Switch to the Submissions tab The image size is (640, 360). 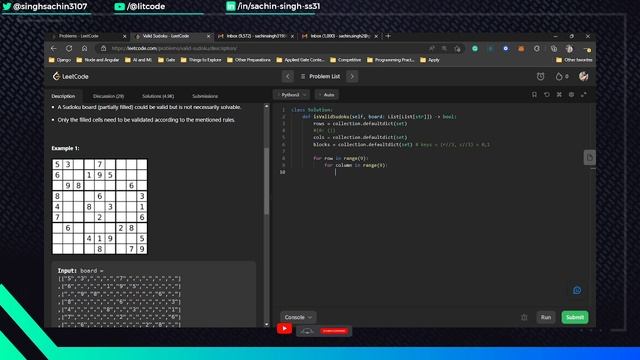click(x=205, y=96)
